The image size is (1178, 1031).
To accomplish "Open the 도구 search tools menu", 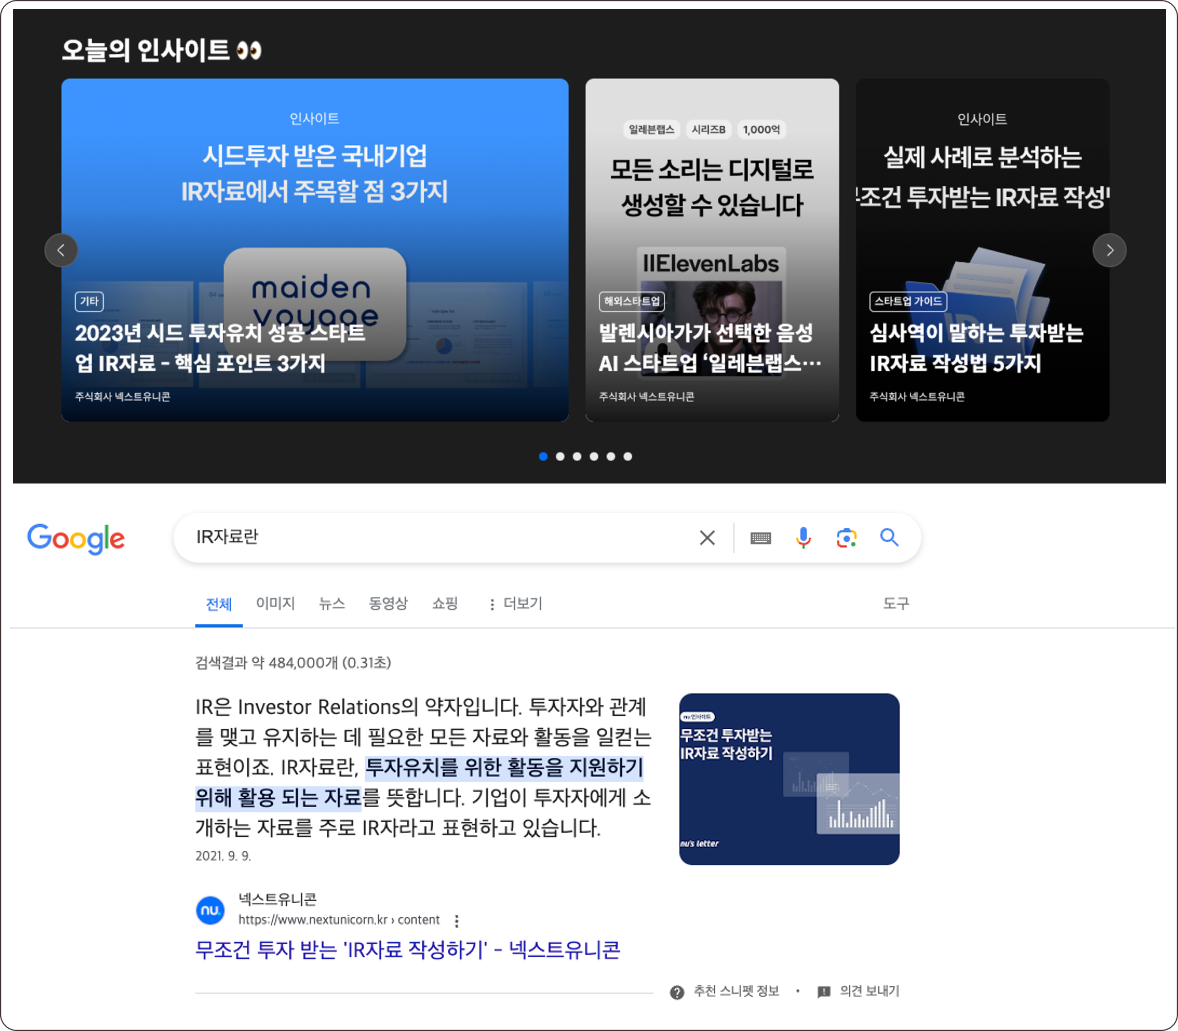I will 897,603.
